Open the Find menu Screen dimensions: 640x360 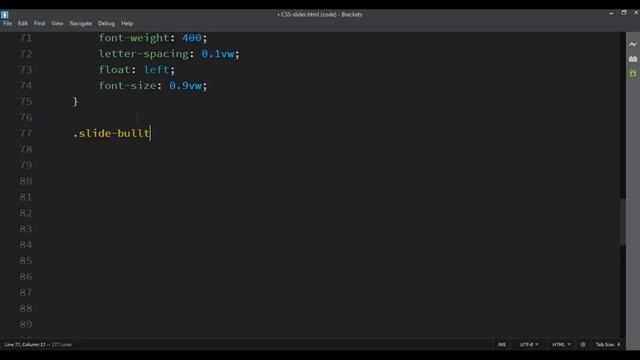(x=40, y=23)
